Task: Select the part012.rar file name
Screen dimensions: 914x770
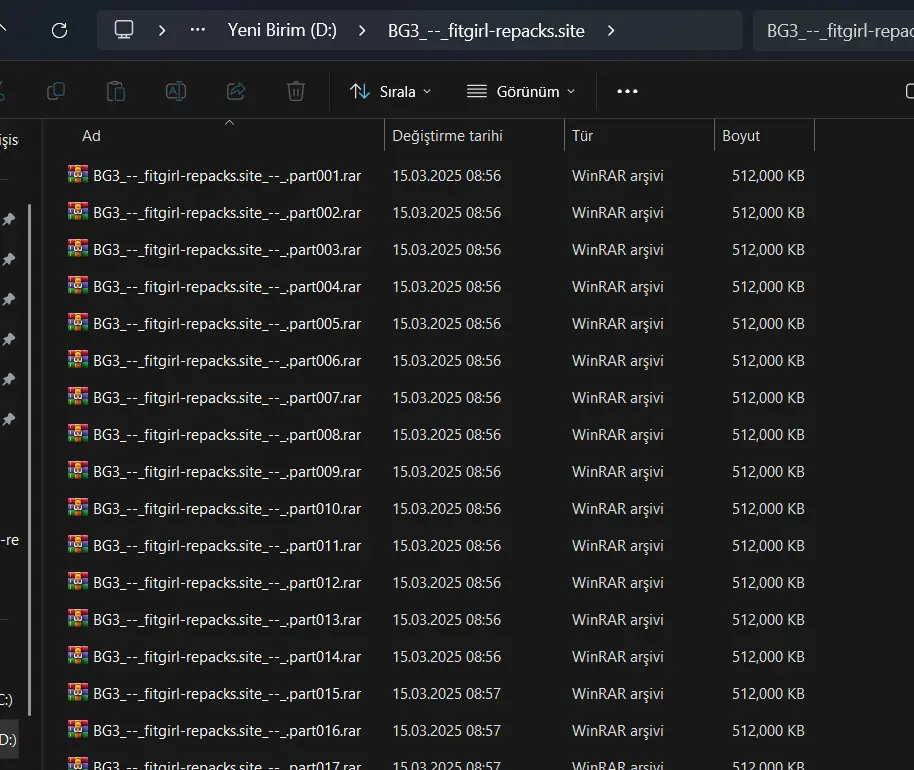Action: pyautogui.click(x=227, y=583)
